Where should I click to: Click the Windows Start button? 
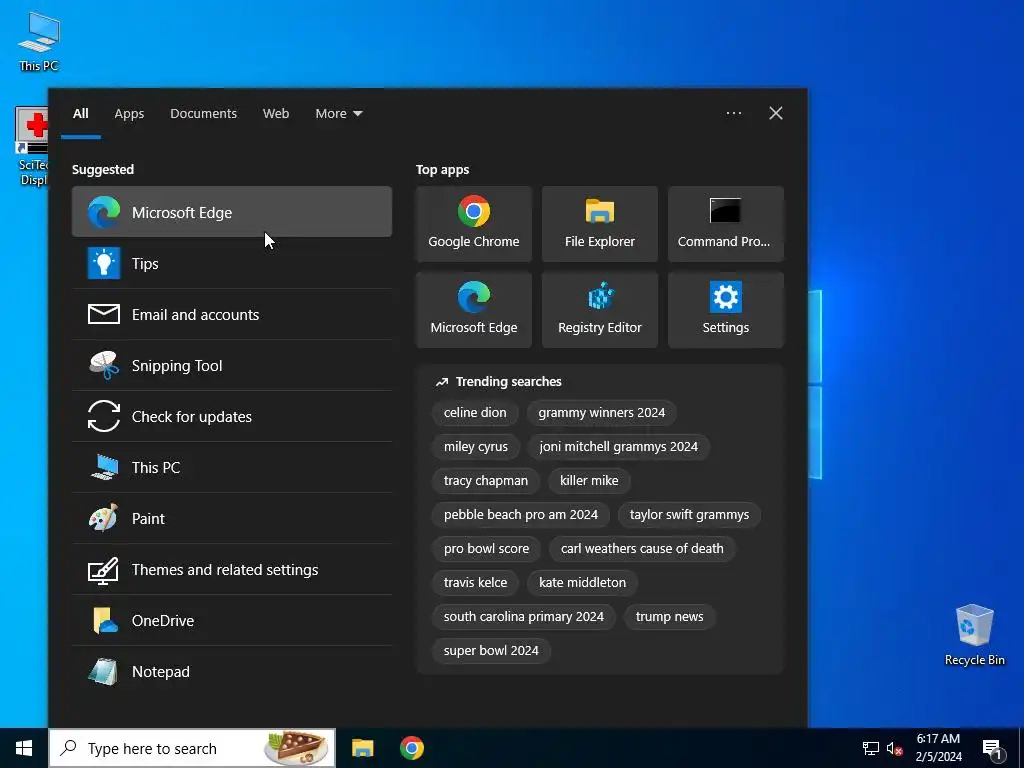click(x=24, y=748)
